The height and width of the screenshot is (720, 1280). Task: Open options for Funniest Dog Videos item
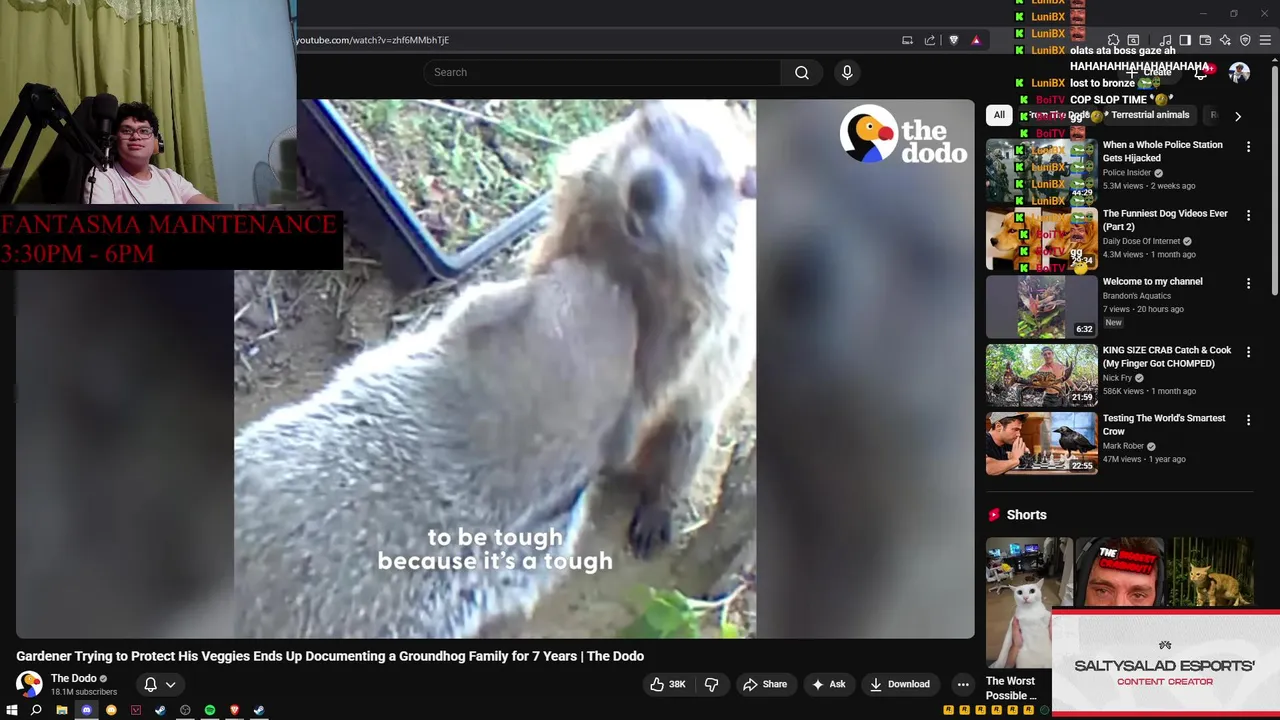[1248, 215]
